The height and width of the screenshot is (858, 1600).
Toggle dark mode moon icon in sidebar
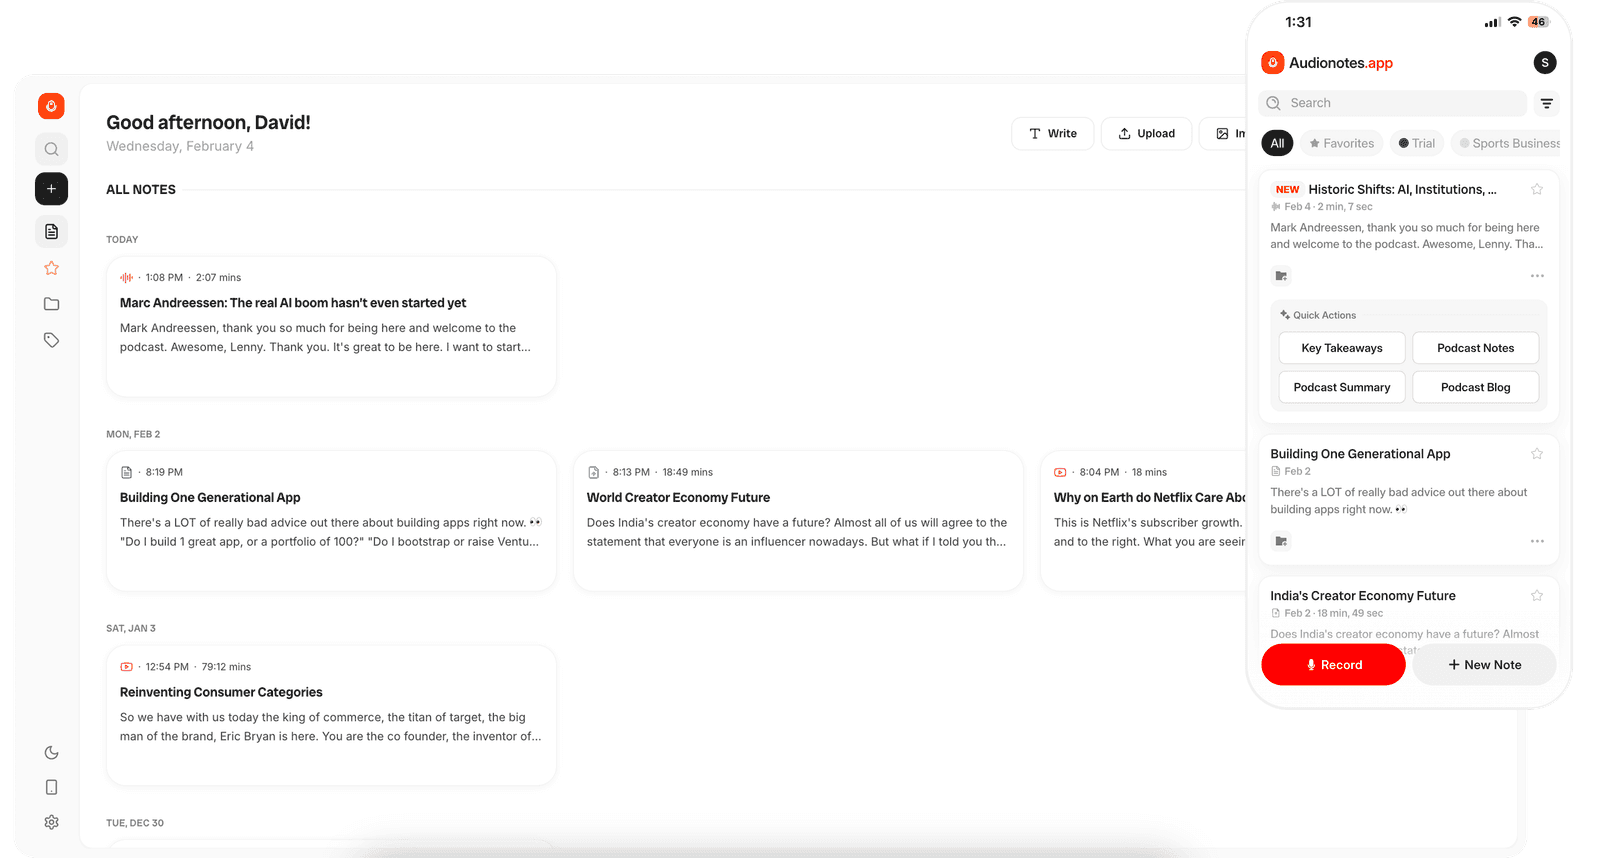click(x=51, y=753)
